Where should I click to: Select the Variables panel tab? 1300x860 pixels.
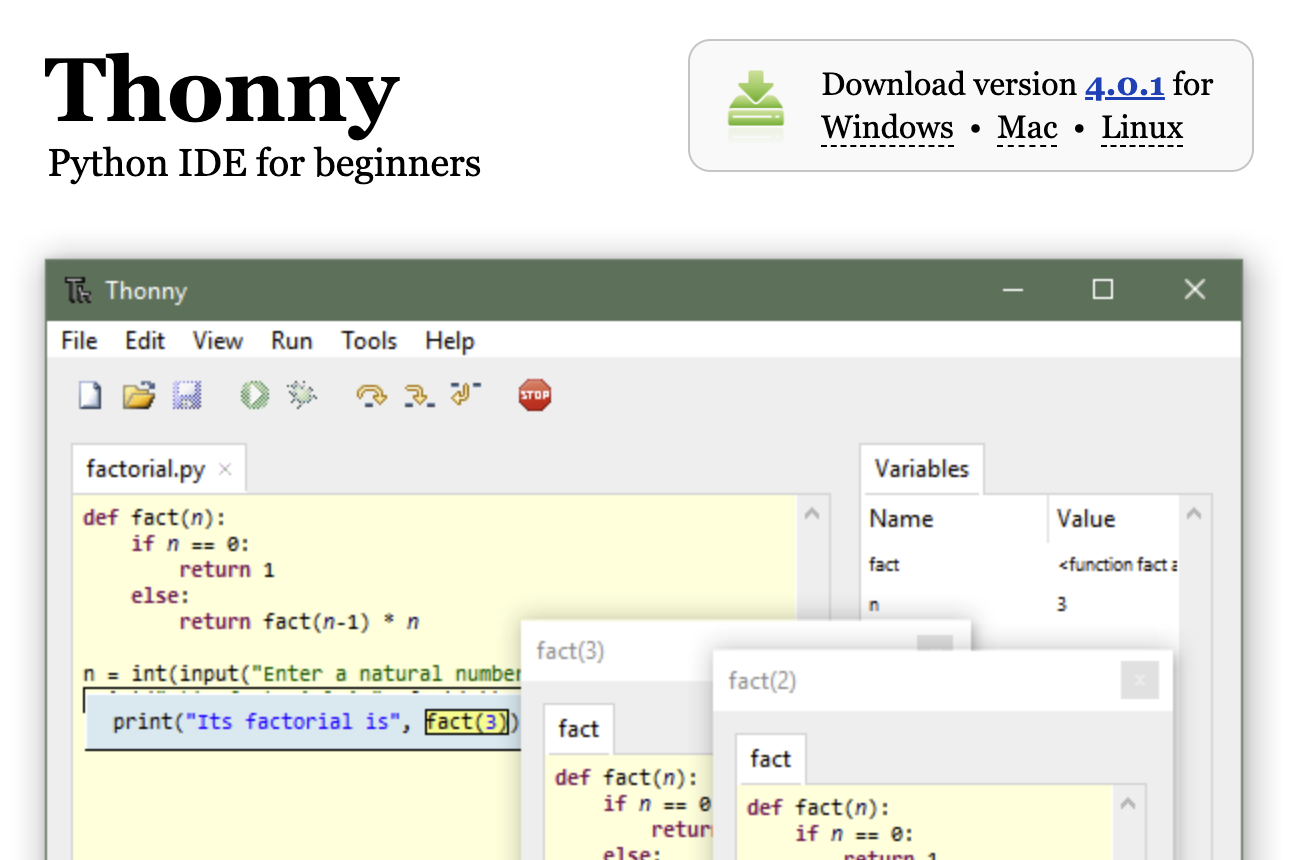pyautogui.click(x=921, y=468)
